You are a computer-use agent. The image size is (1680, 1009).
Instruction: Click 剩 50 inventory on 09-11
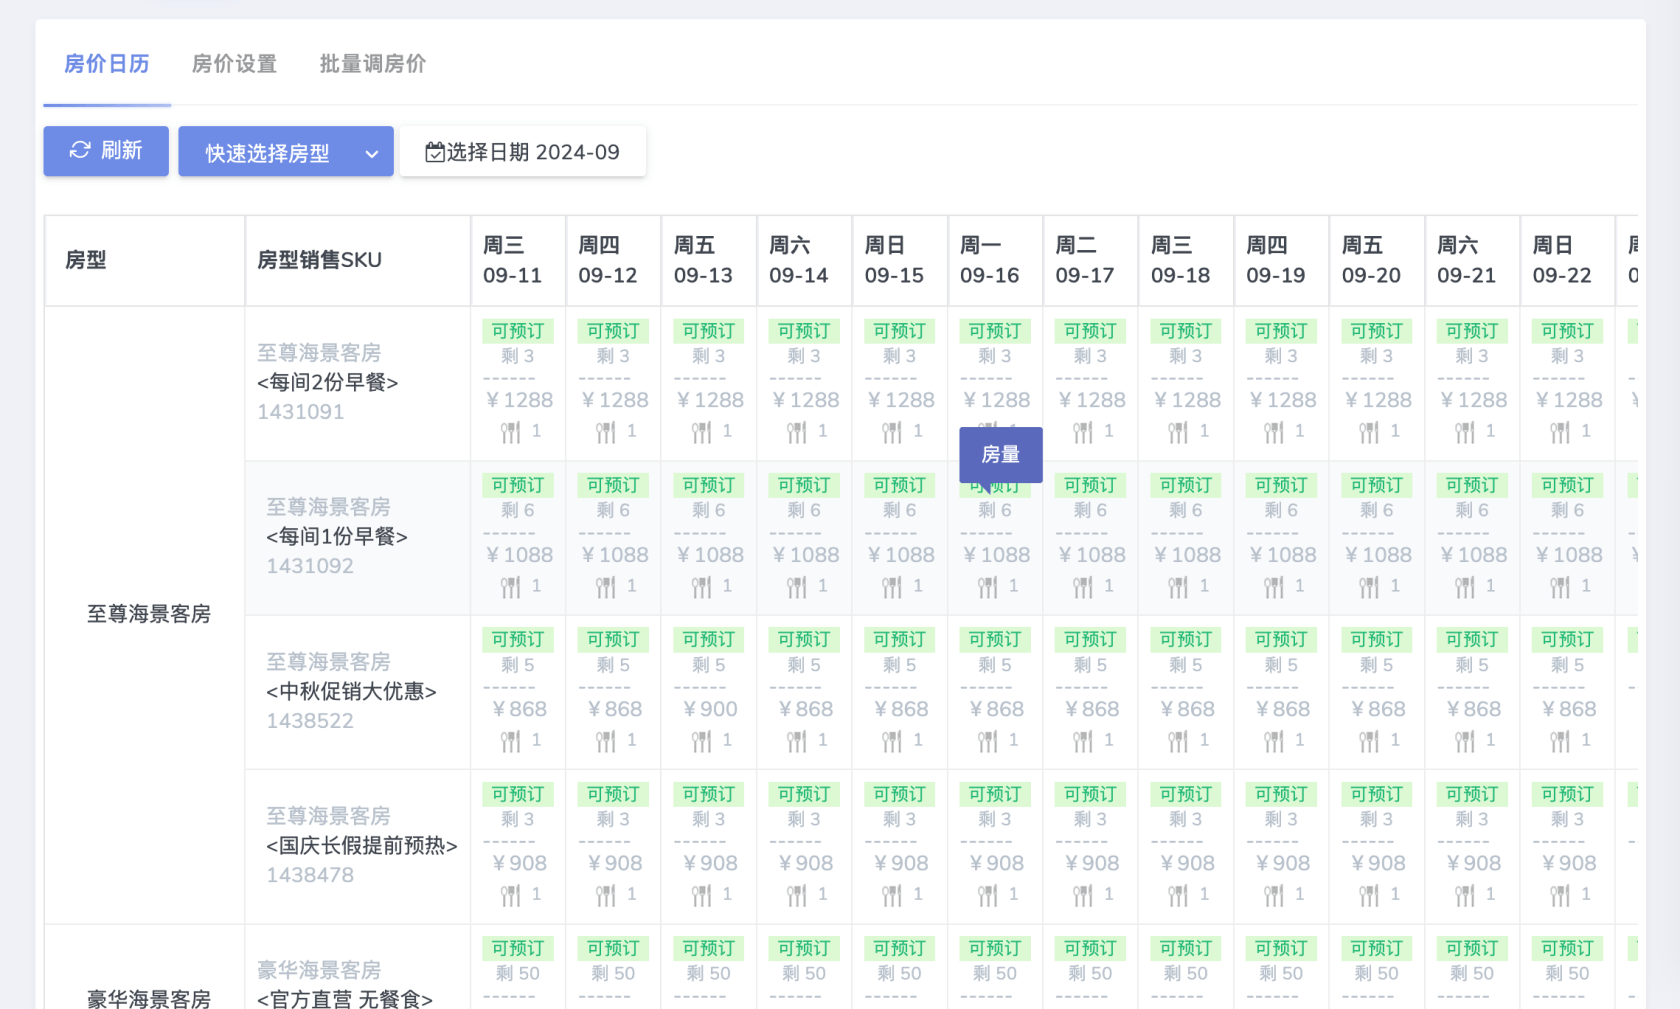point(518,974)
